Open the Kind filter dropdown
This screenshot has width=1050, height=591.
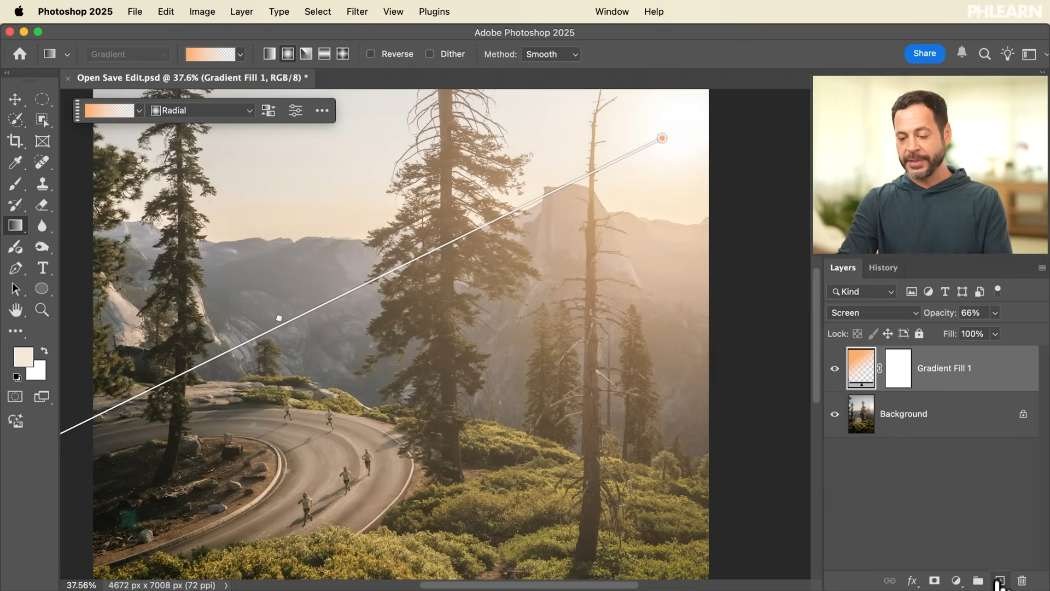tap(862, 292)
